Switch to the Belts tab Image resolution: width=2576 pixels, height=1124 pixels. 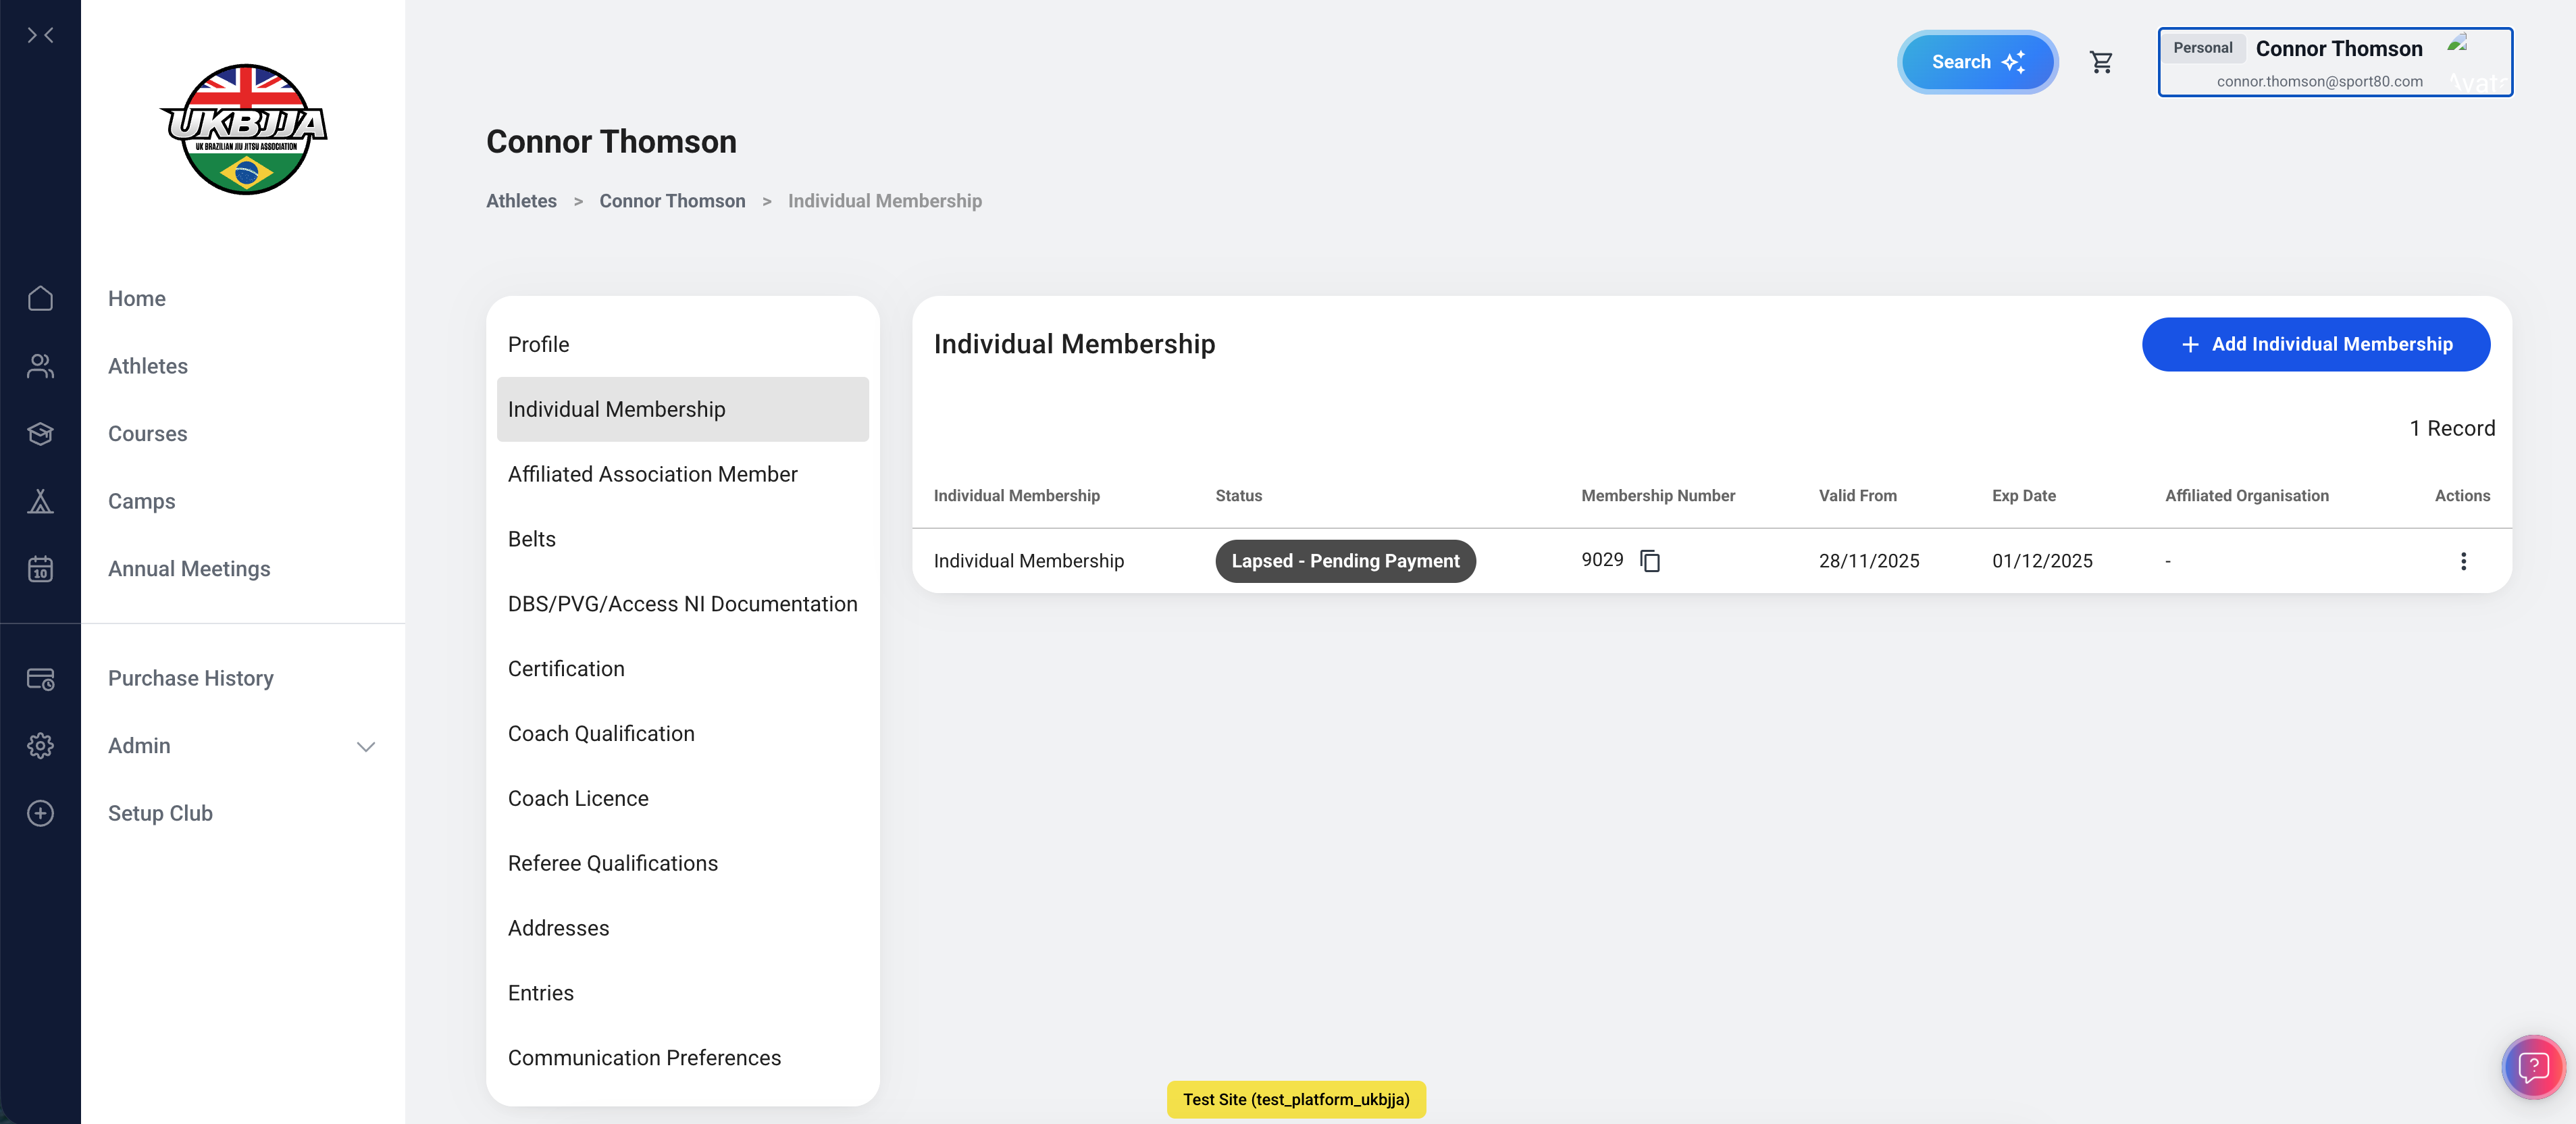pos(531,539)
